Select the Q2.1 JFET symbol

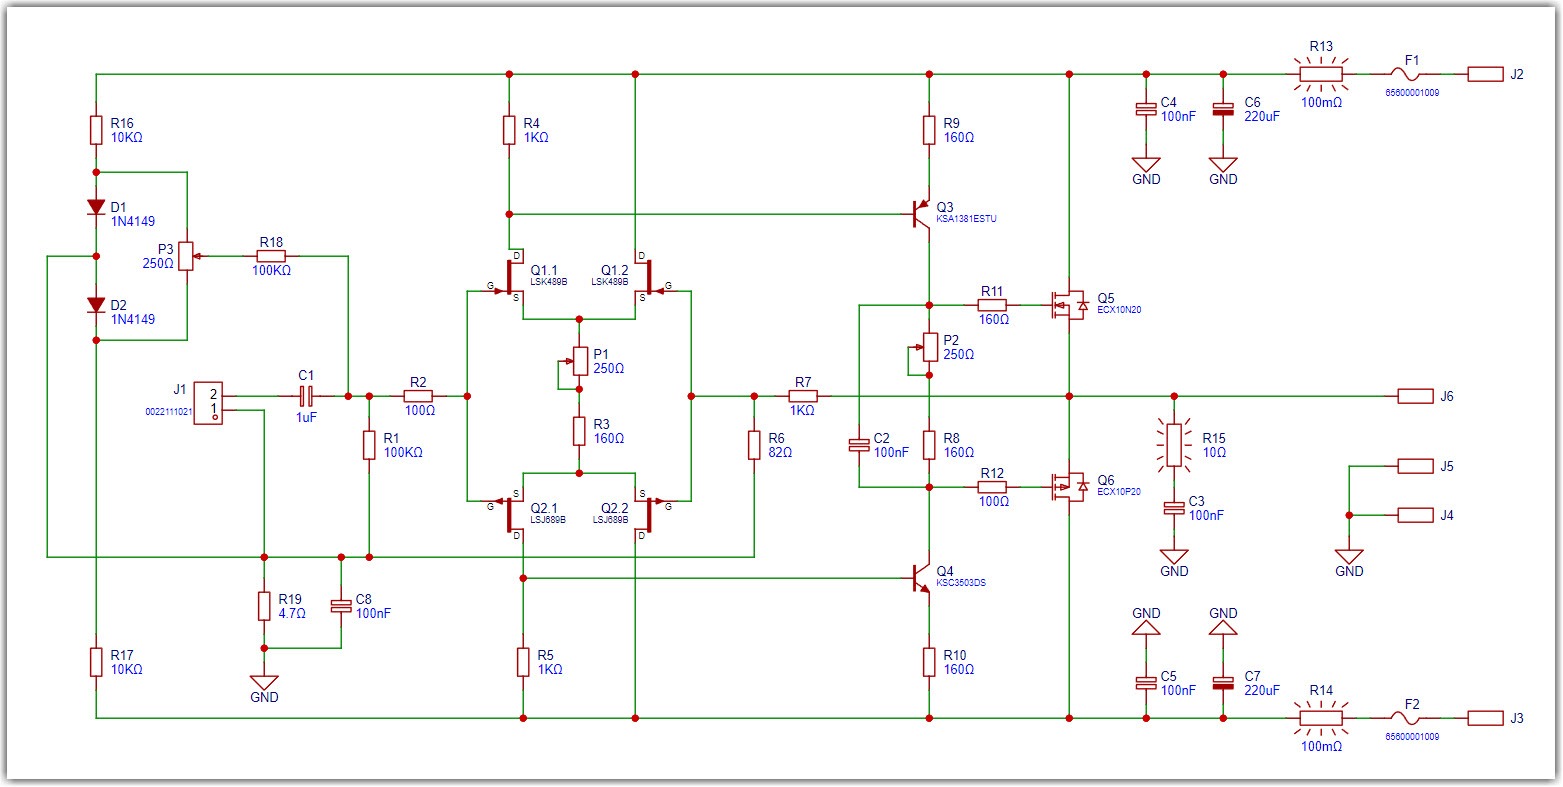[508, 514]
